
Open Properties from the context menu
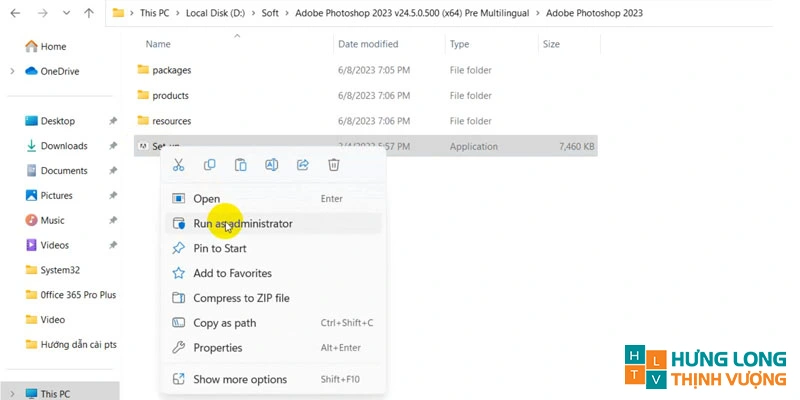coord(273,347)
